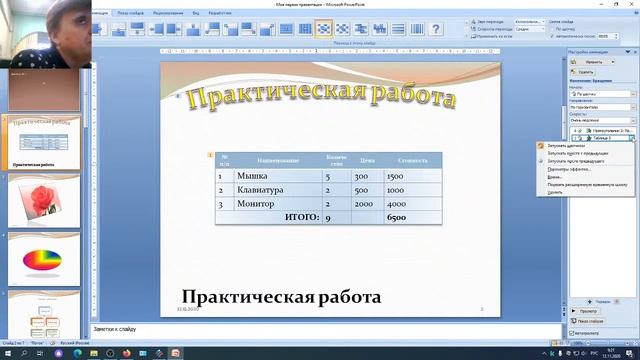Choose Запускать вместе с предыдущим

(x=578, y=153)
